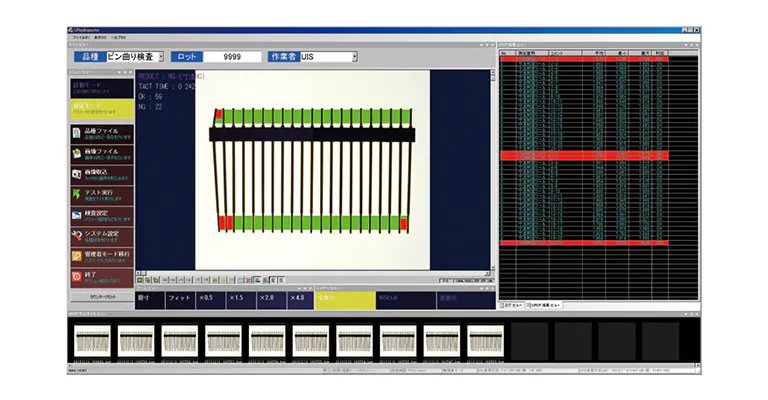768x400 pixels.
Task: Open the 画像ファイル menu icon
Action: click(x=78, y=155)
